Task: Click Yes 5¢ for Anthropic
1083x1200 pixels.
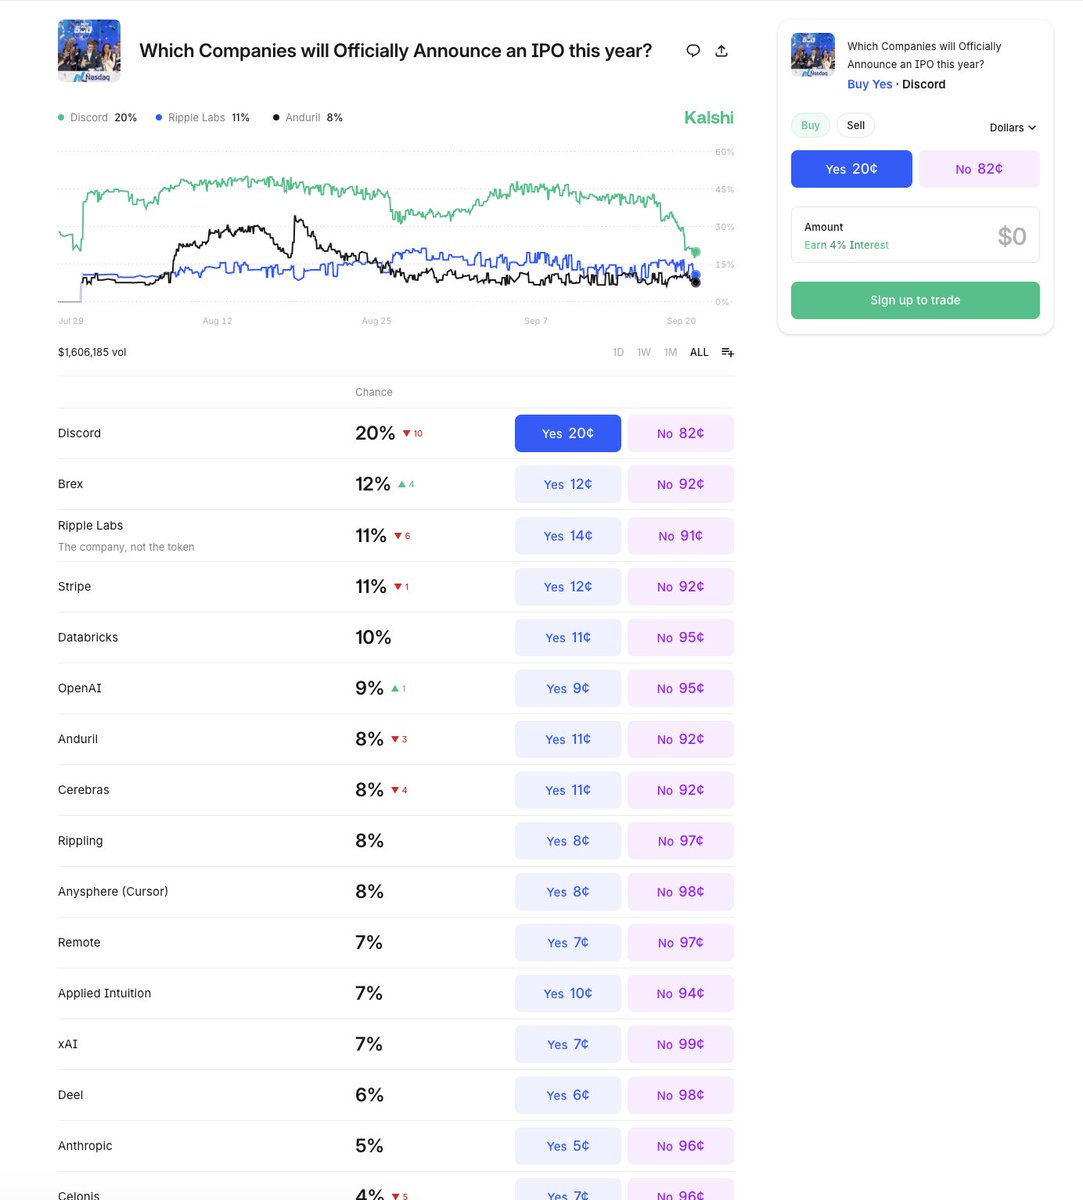Action: coord(568,1146)
